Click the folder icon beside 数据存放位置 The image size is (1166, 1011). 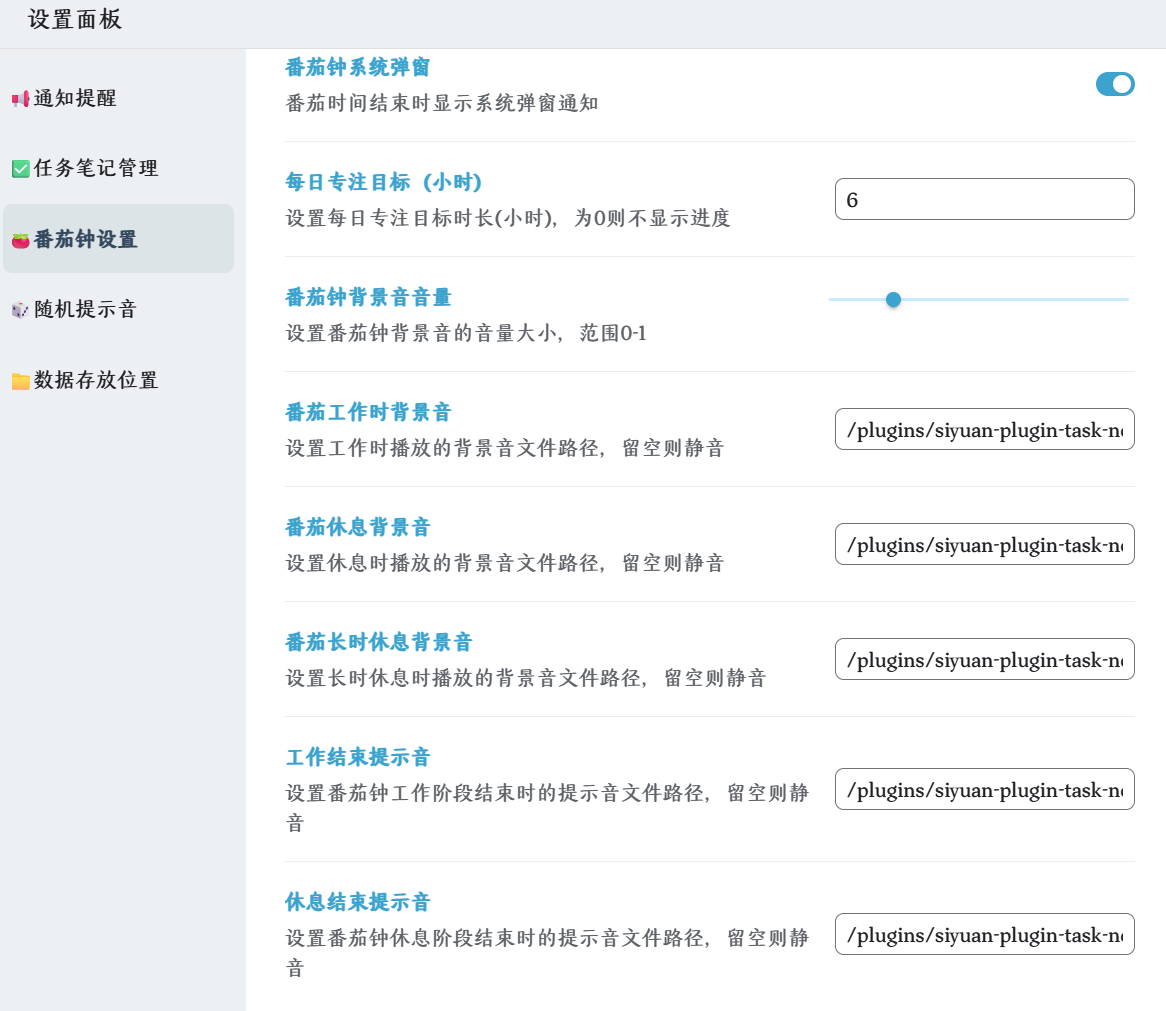coord(20,381)
